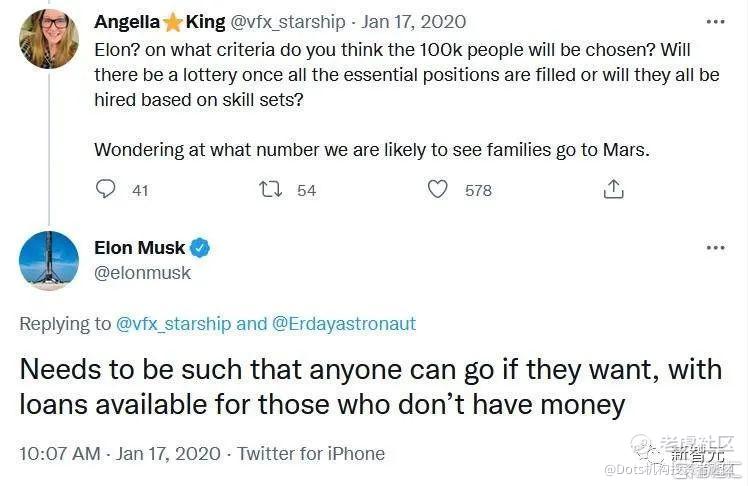This screenshot has height=486, width=748.
Task: Click the @Erdayastronaut mention link
Action: tap(343, 323)
